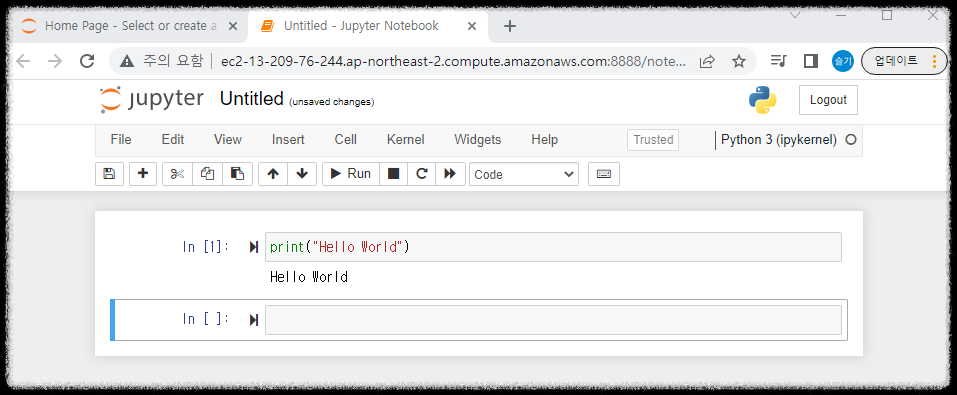Click the In [1]: prompt label
Image resolution: width=957 pixels, height=395 pixels.
206,247
